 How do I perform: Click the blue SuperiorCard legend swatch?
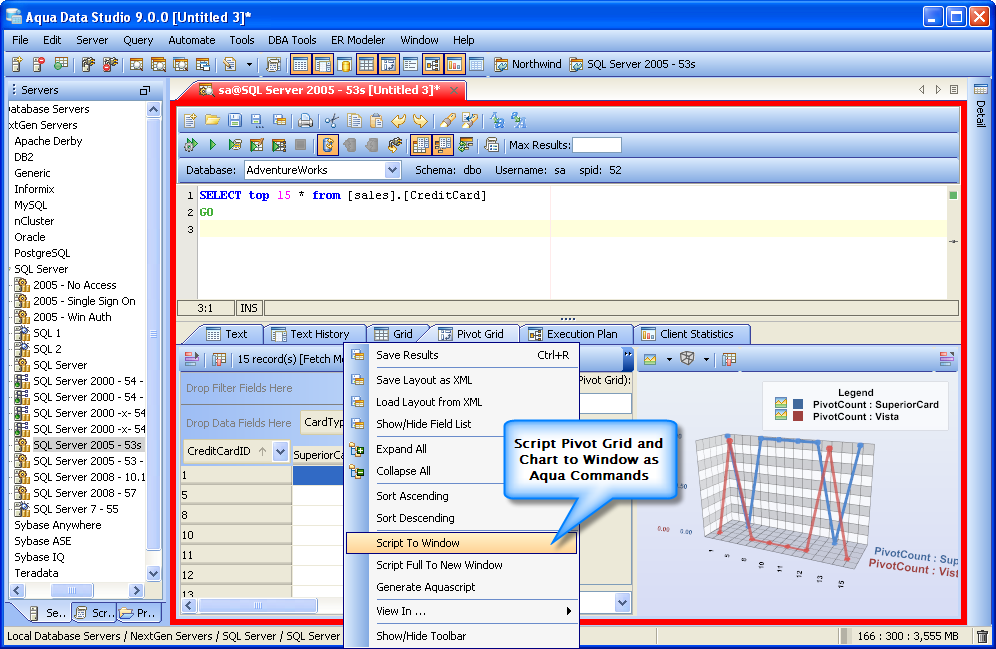click(798, 404)
